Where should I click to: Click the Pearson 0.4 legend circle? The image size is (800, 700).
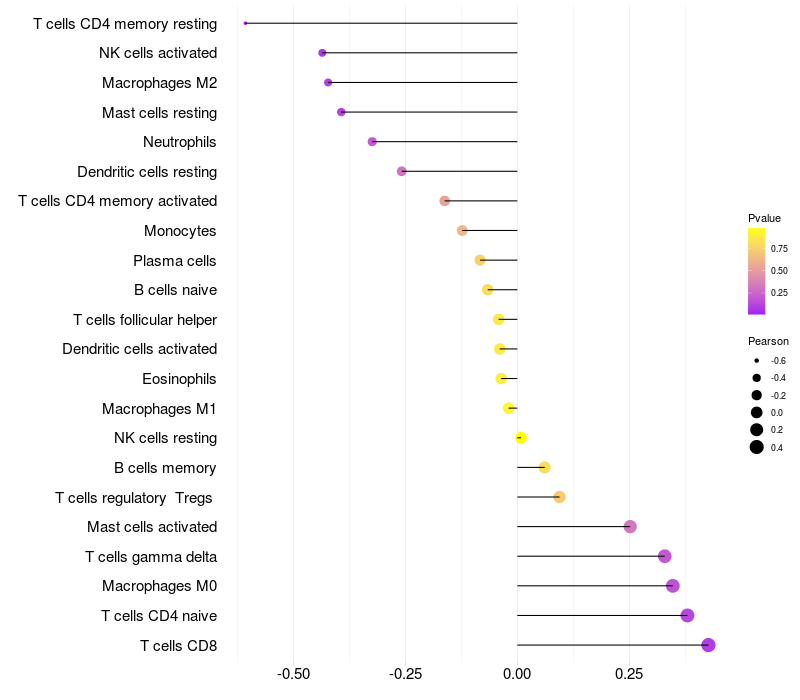tap(757, 447)
